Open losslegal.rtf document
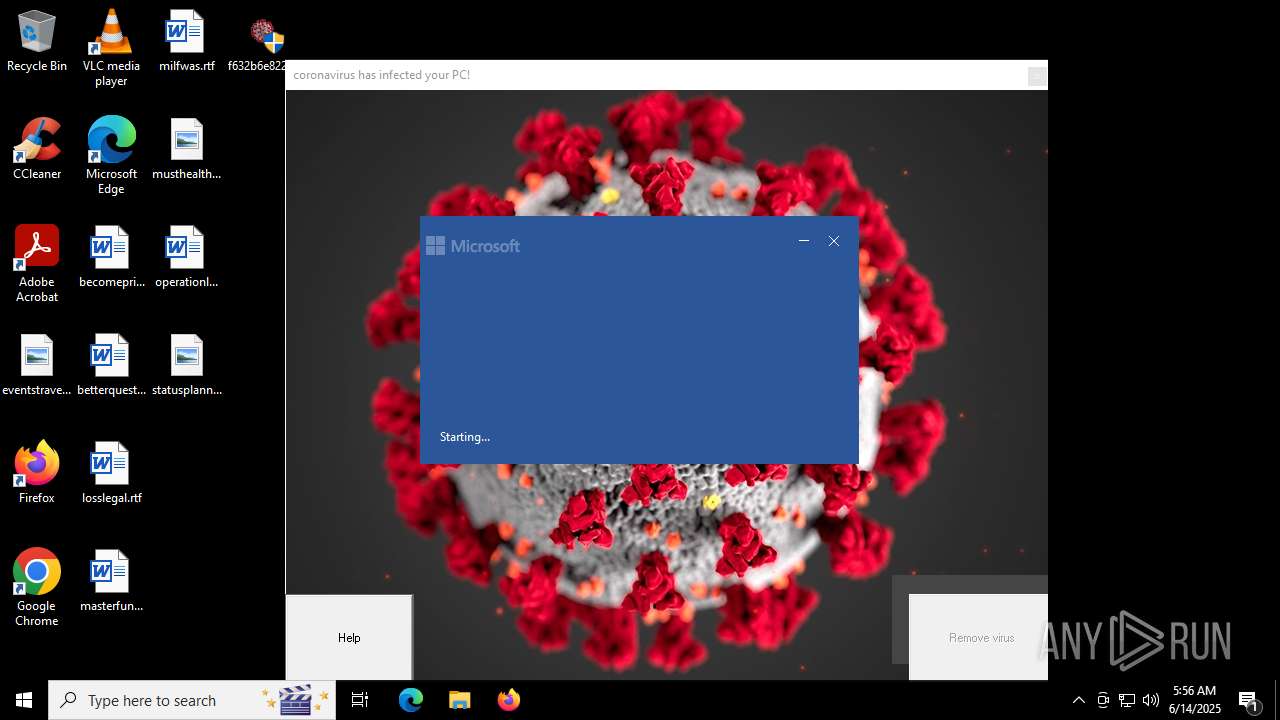The height and width of the screenshot is (720, 1280). click(111, 473)
